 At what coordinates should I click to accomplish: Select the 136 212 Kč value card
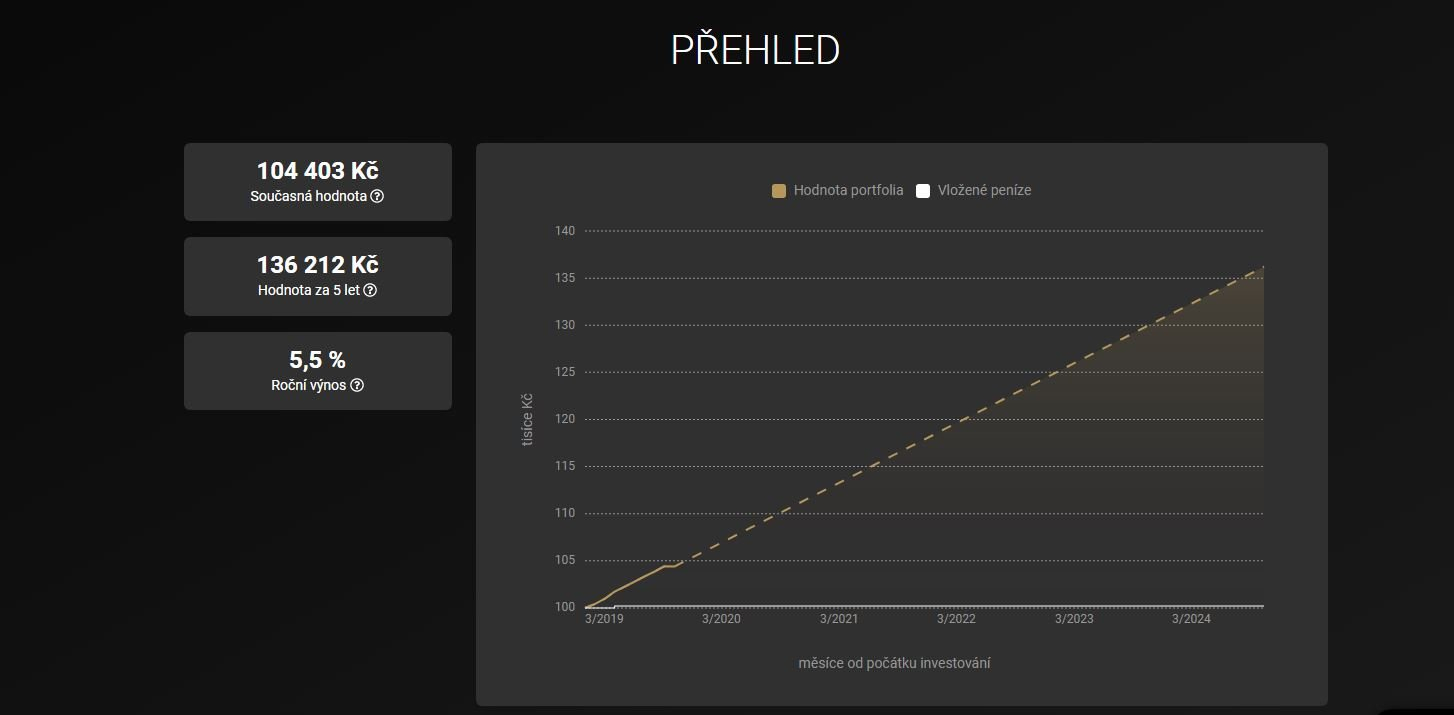point(317,276)
